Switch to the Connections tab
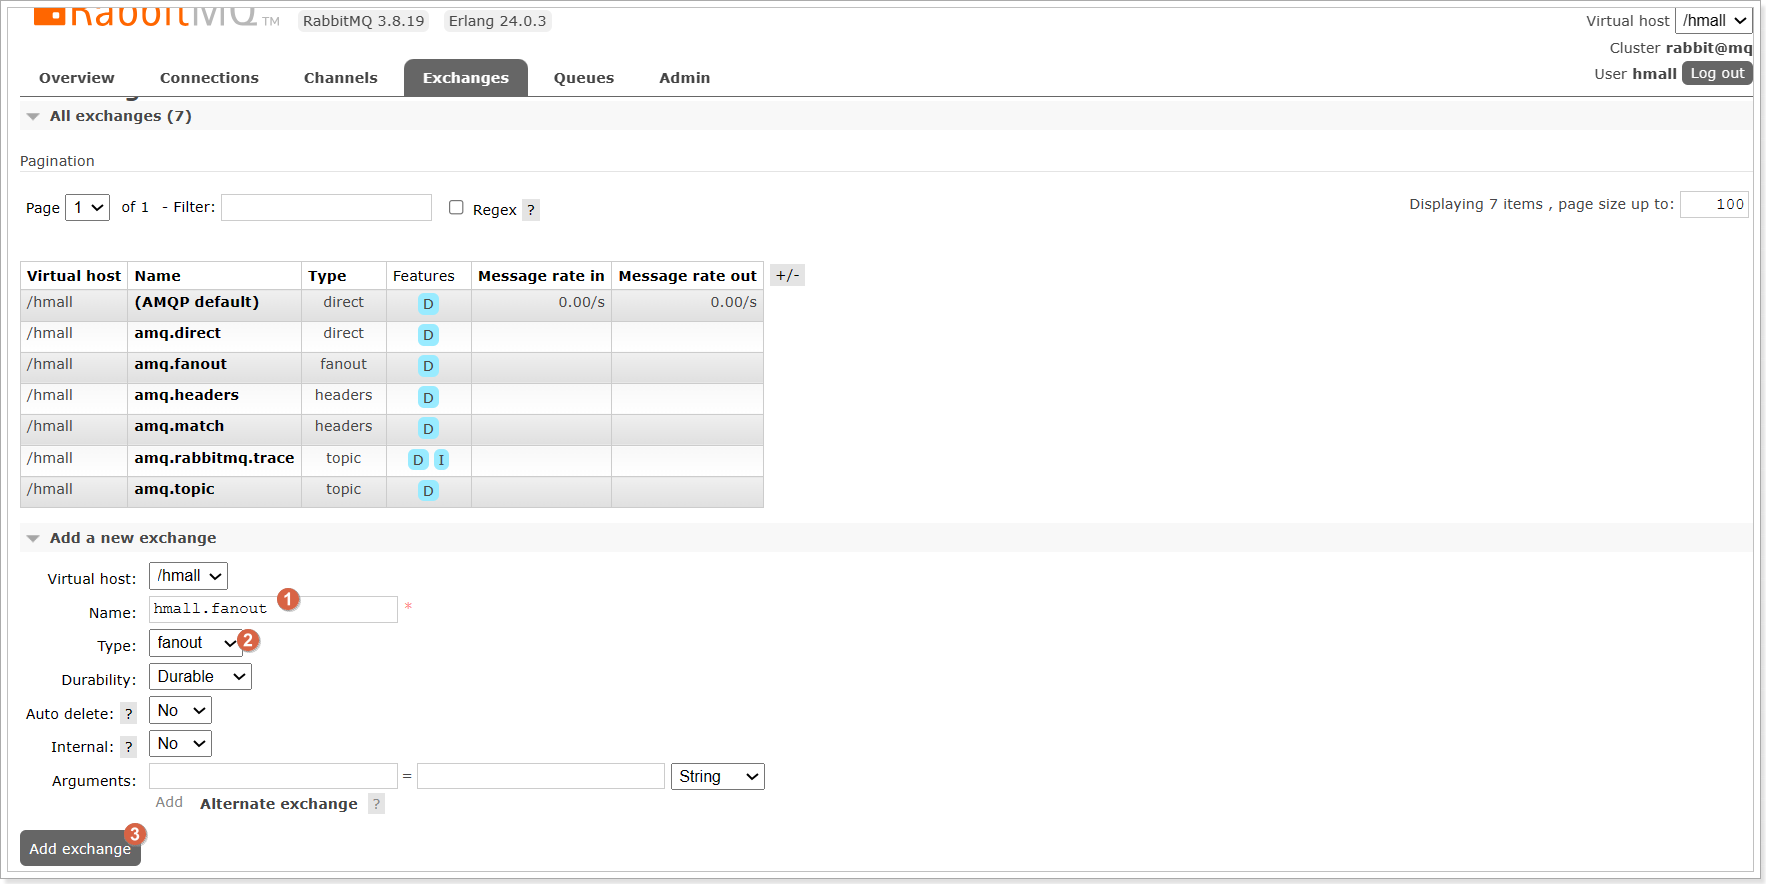Image resolution: width=1766 pixels, height=884 pixels. coord(209,78)
